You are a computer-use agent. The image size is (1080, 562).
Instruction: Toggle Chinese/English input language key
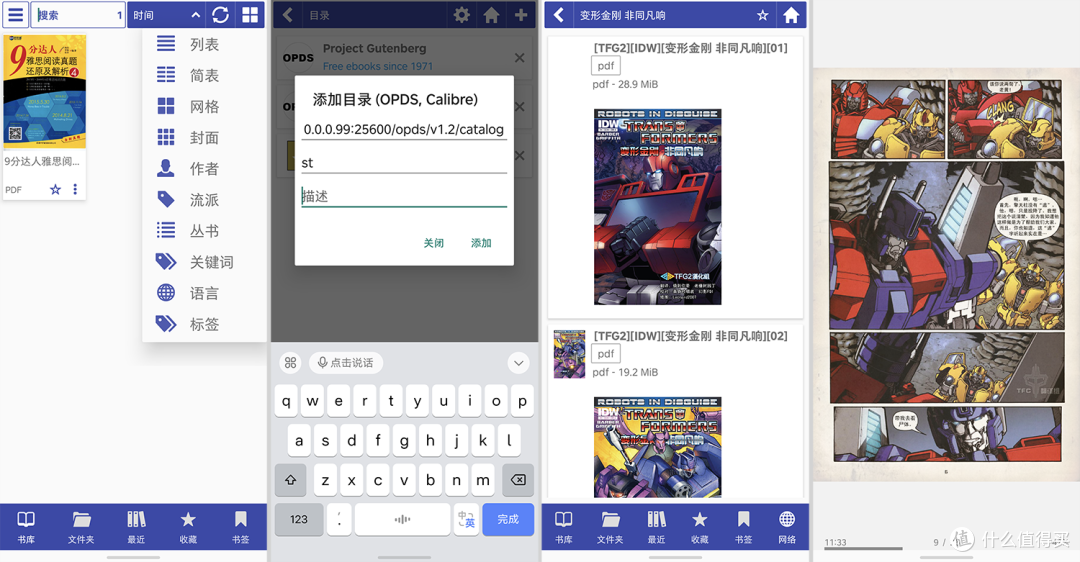click(x=466, y=519)
